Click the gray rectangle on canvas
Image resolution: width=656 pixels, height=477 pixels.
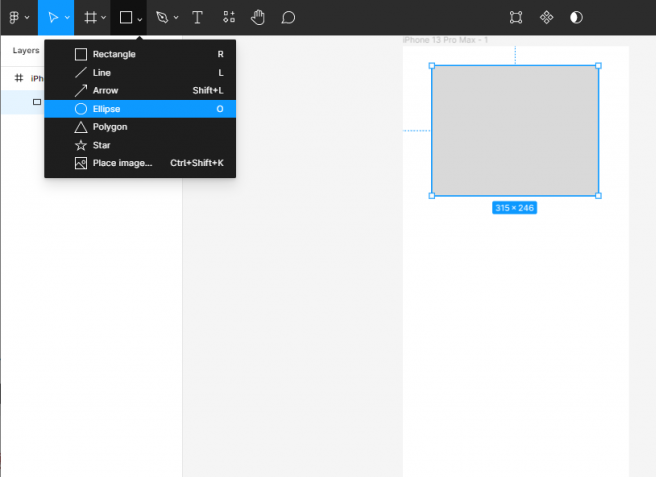(x=515, y=130)
